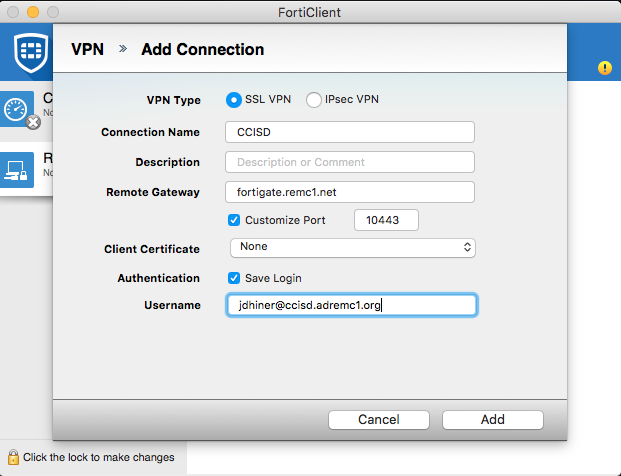This screenshot has width=621, height=476.
Task: Click the Authentication label
Action: pos(158,278)
